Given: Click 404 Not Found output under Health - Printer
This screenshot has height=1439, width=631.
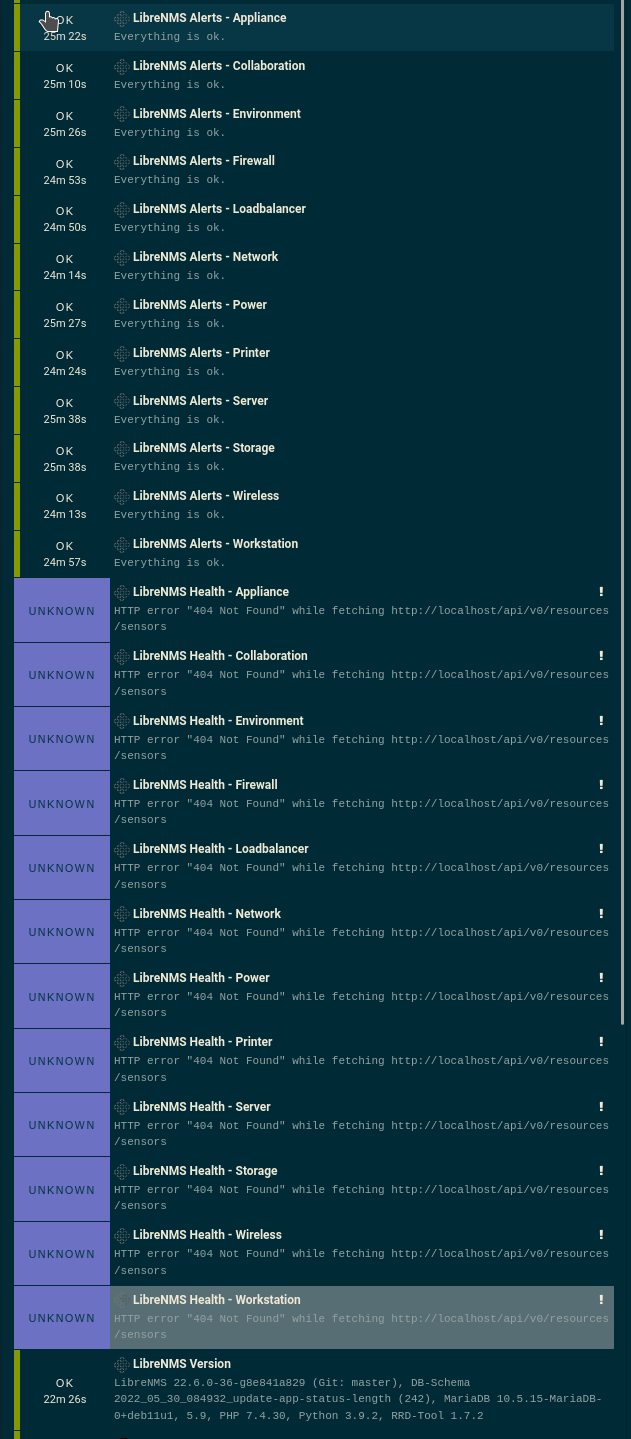Looking at the screenshot, I should tap(361, 1069).
